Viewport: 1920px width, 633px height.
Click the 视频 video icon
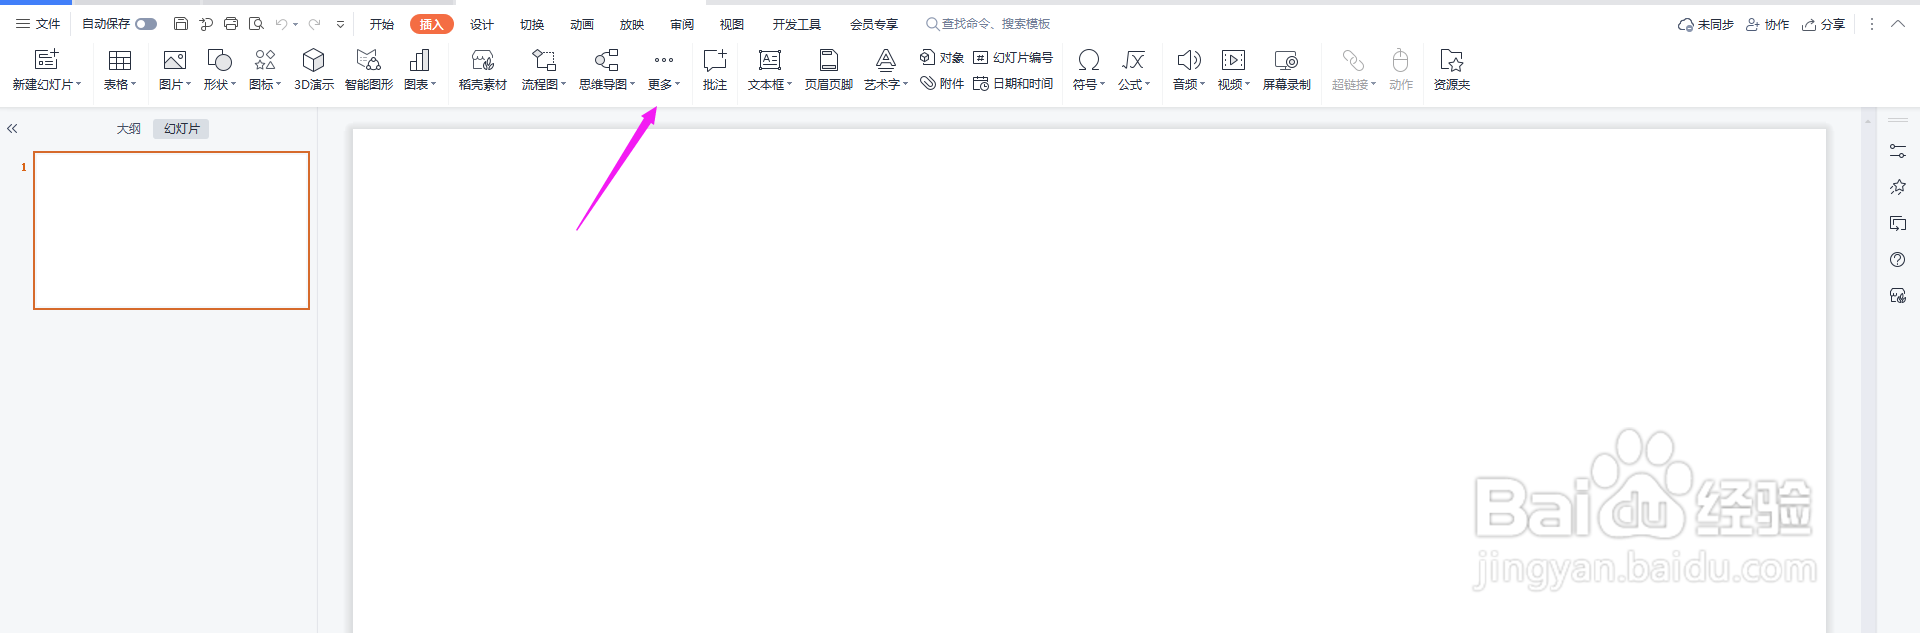tap(1234, 60)
